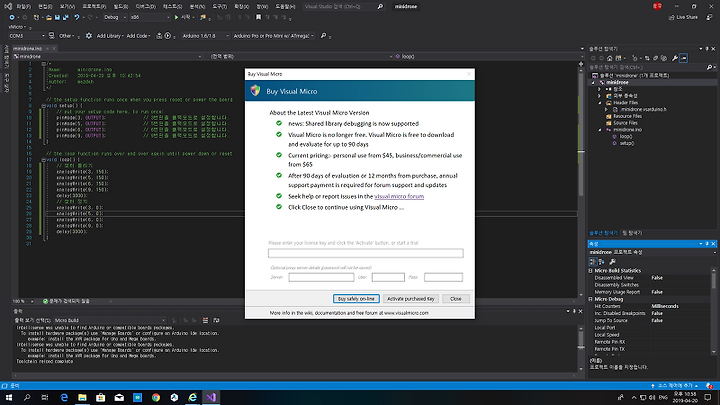Open the Add Library dropdown
Viewport: 720px width, 405px height.
click(x=110, y=35)
